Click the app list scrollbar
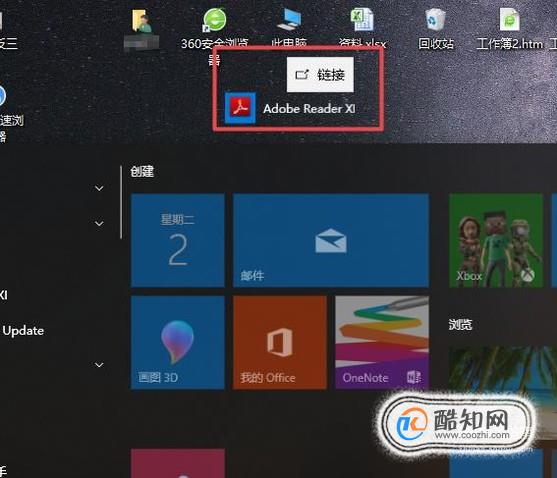The height and width of the screenshot is (478, 557). 121,202
